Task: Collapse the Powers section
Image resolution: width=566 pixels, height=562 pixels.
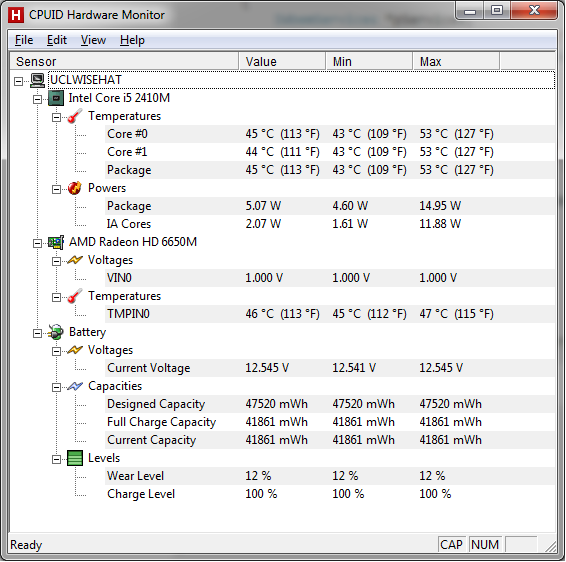Action: (56, 189)
